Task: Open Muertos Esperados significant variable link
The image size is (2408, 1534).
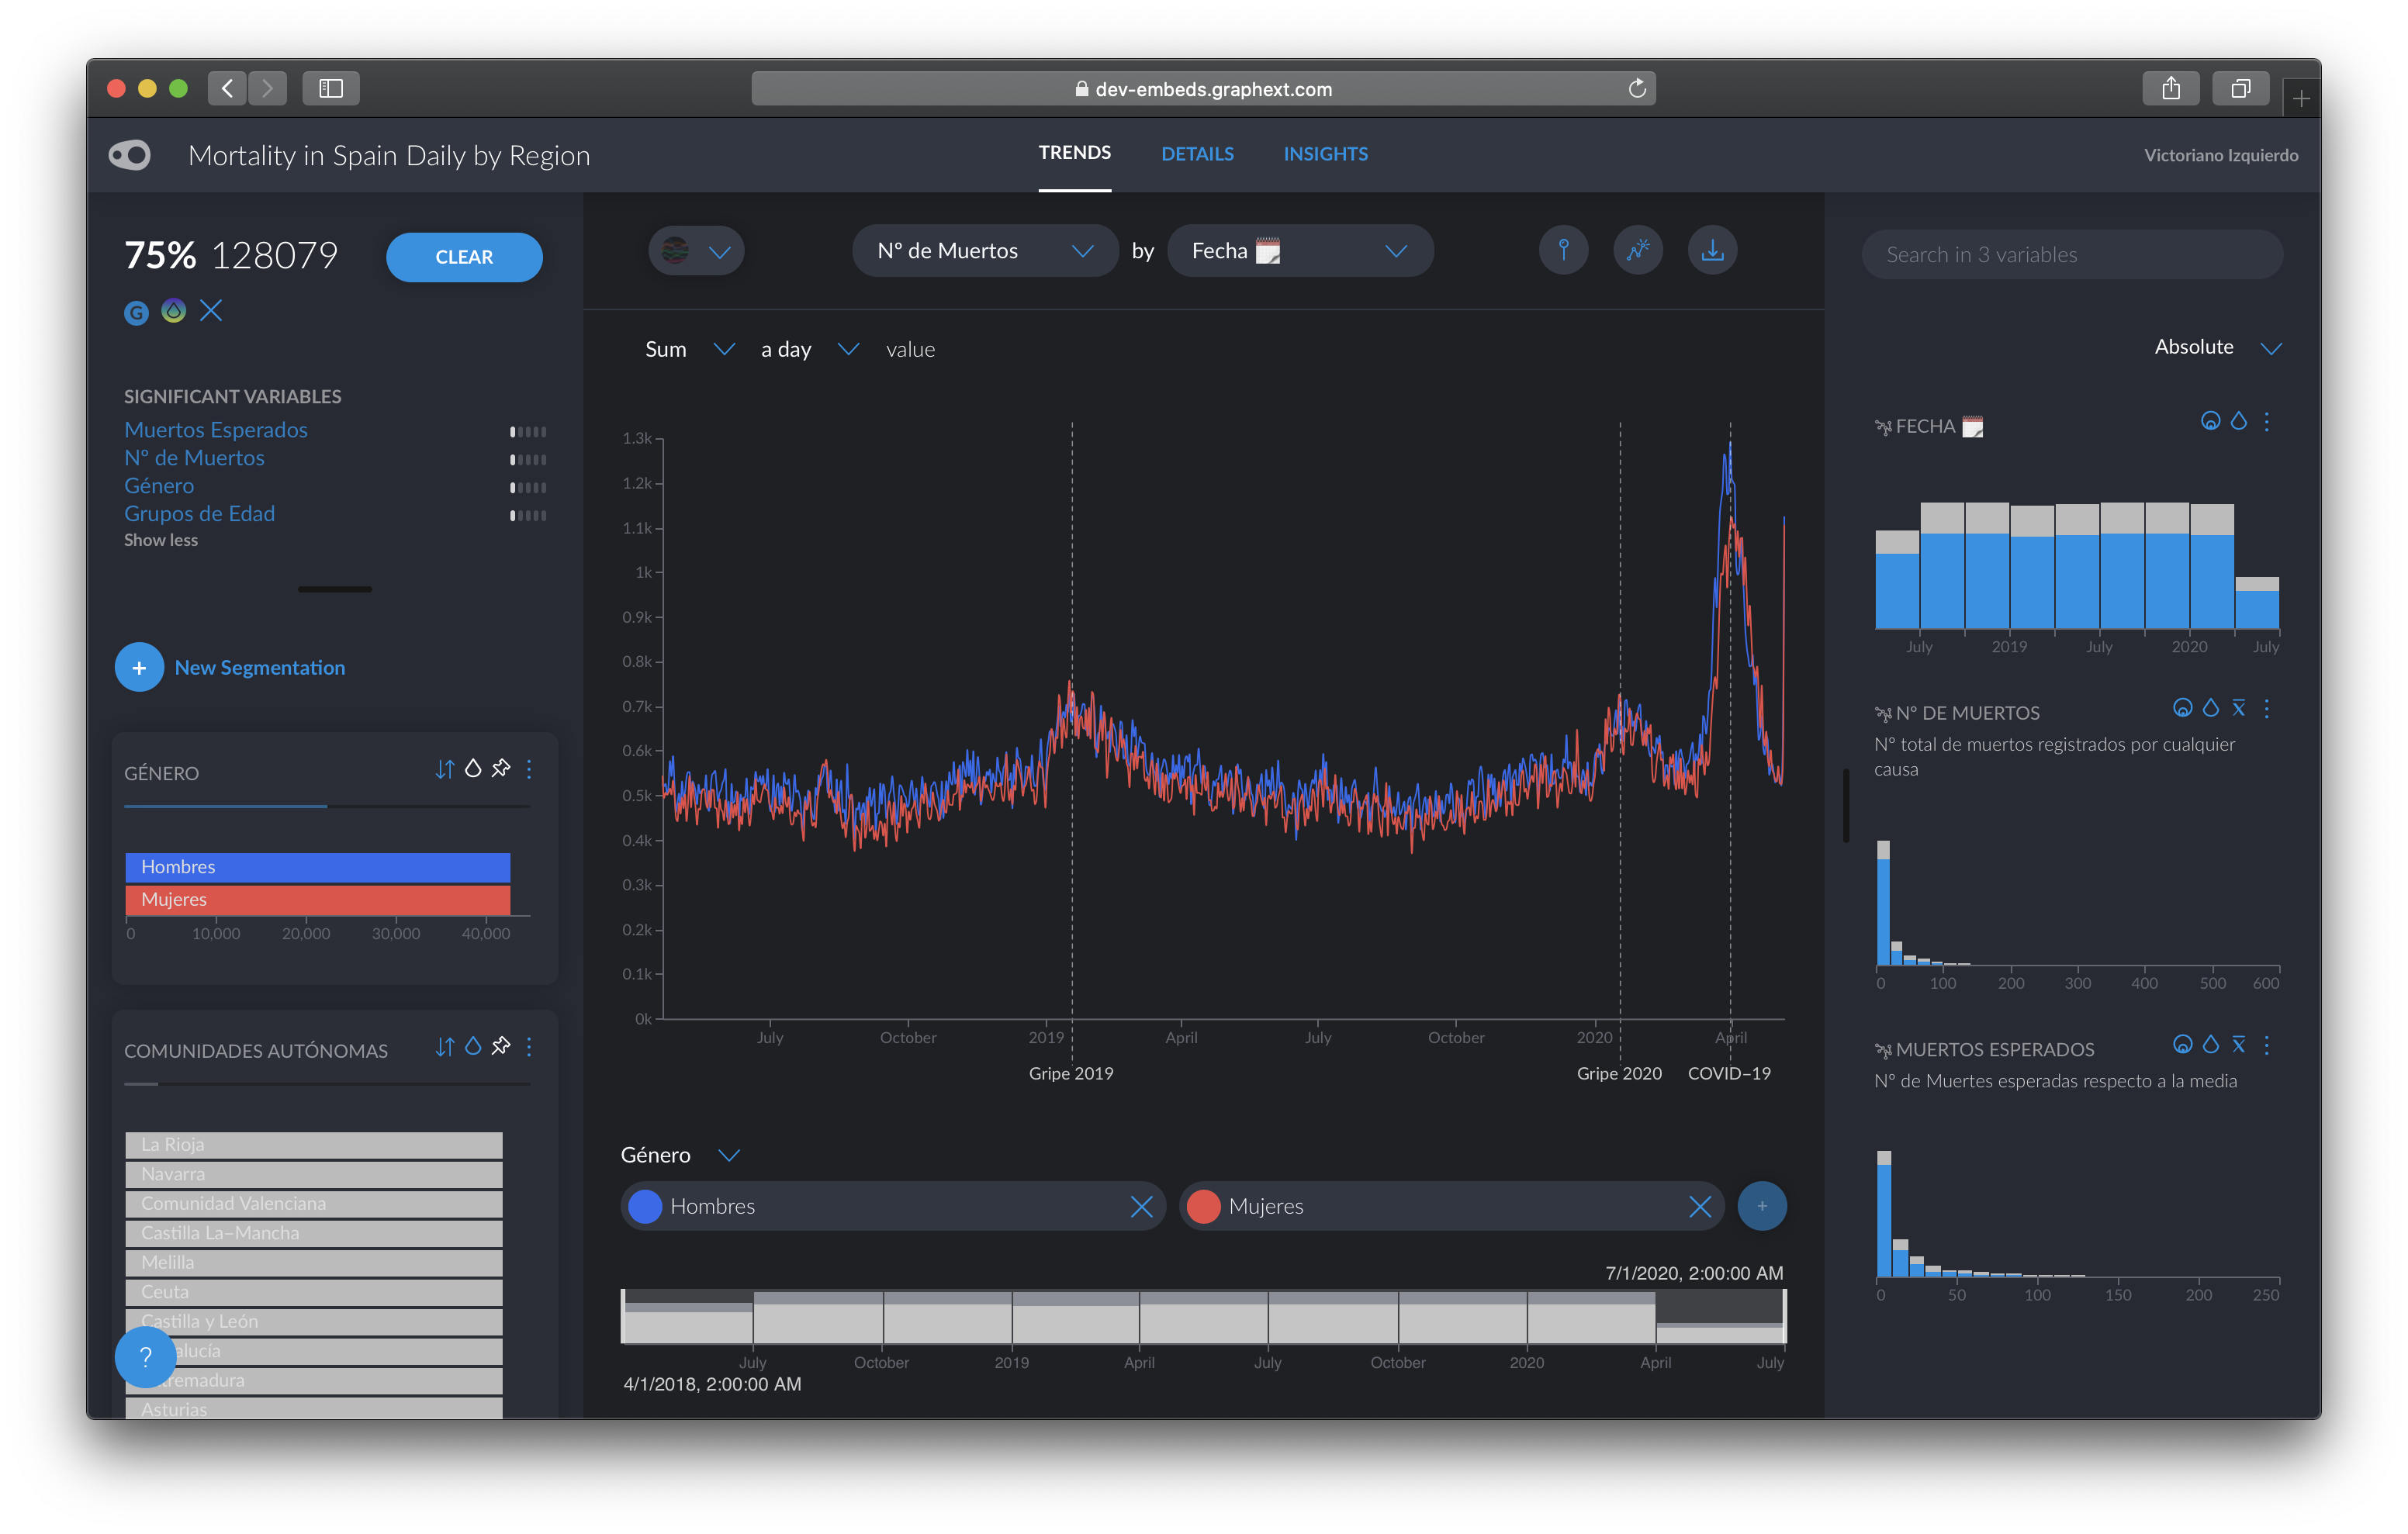Action: pyautogui.click(x=216, y=430)
